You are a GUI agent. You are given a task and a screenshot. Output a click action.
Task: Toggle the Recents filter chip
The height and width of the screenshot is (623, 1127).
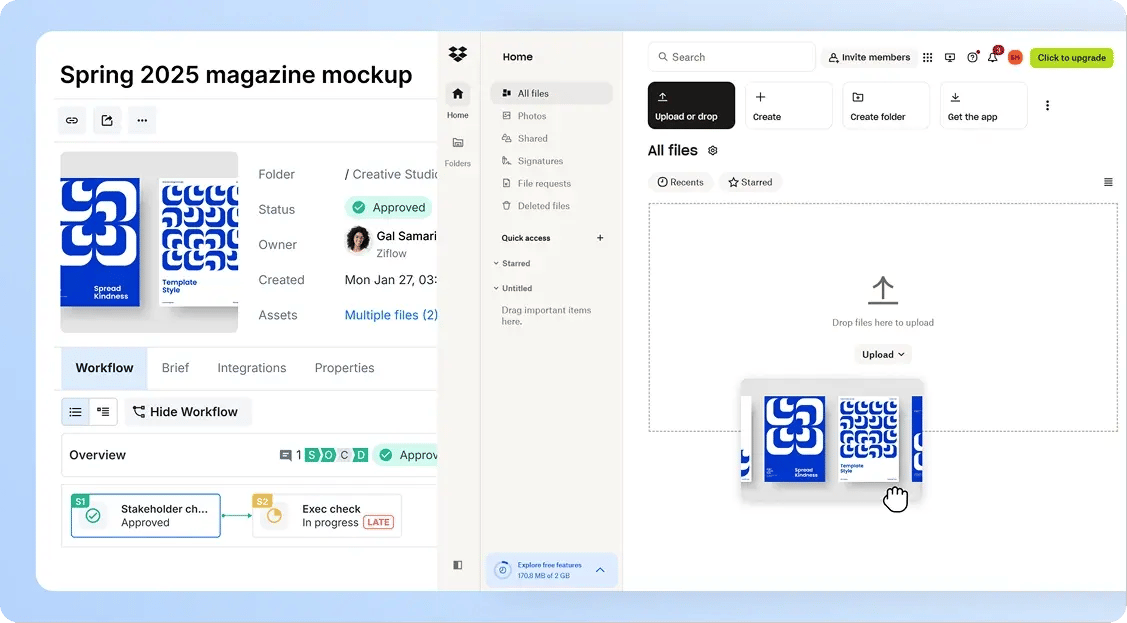(680, 182)
